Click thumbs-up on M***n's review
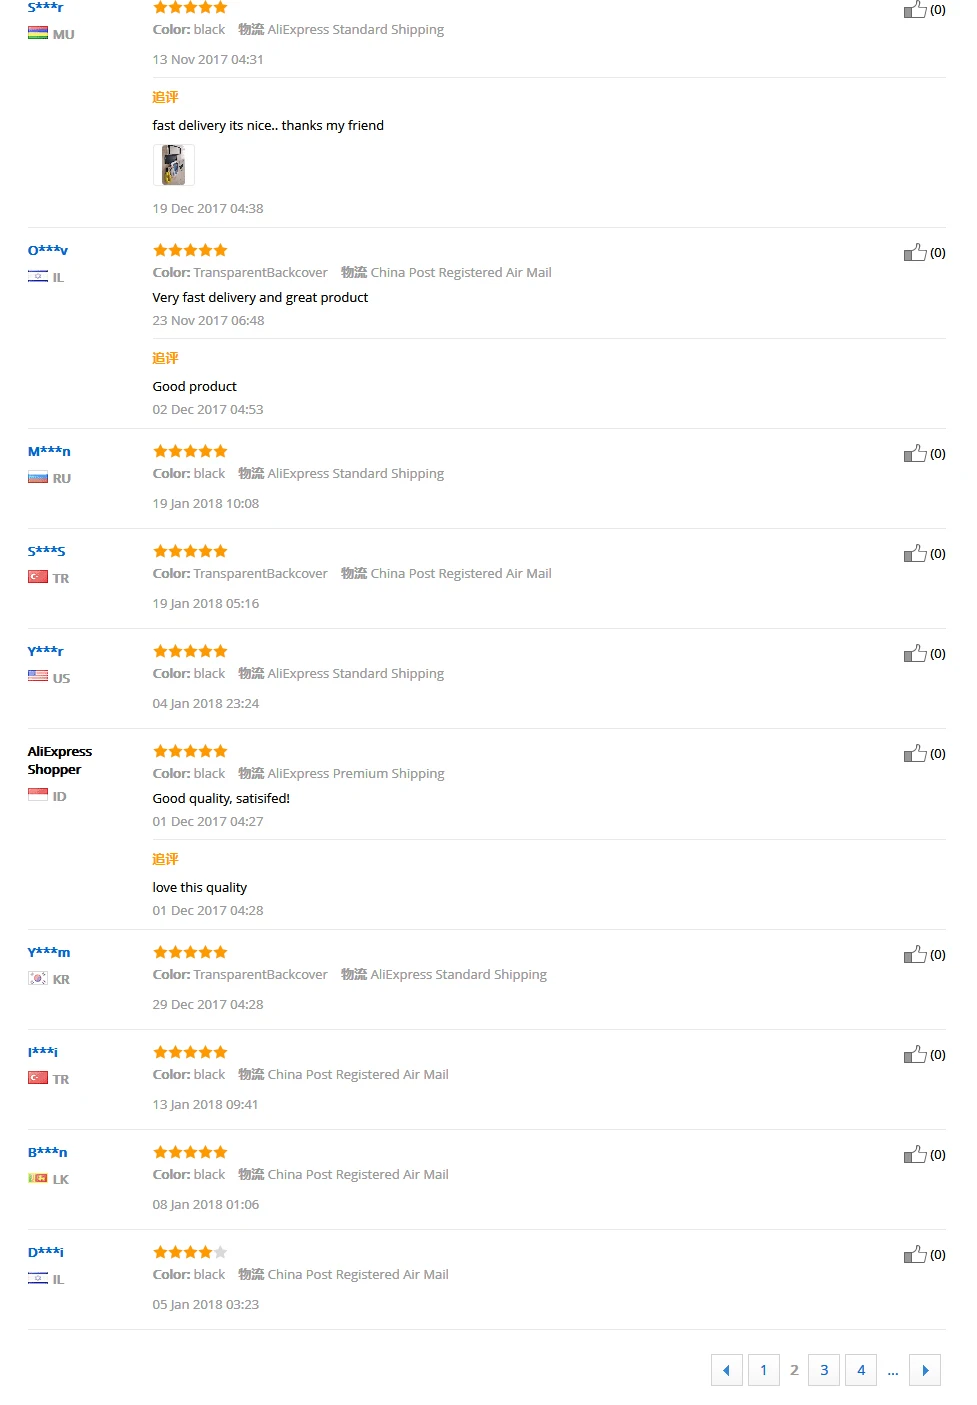 pos(915,454)
